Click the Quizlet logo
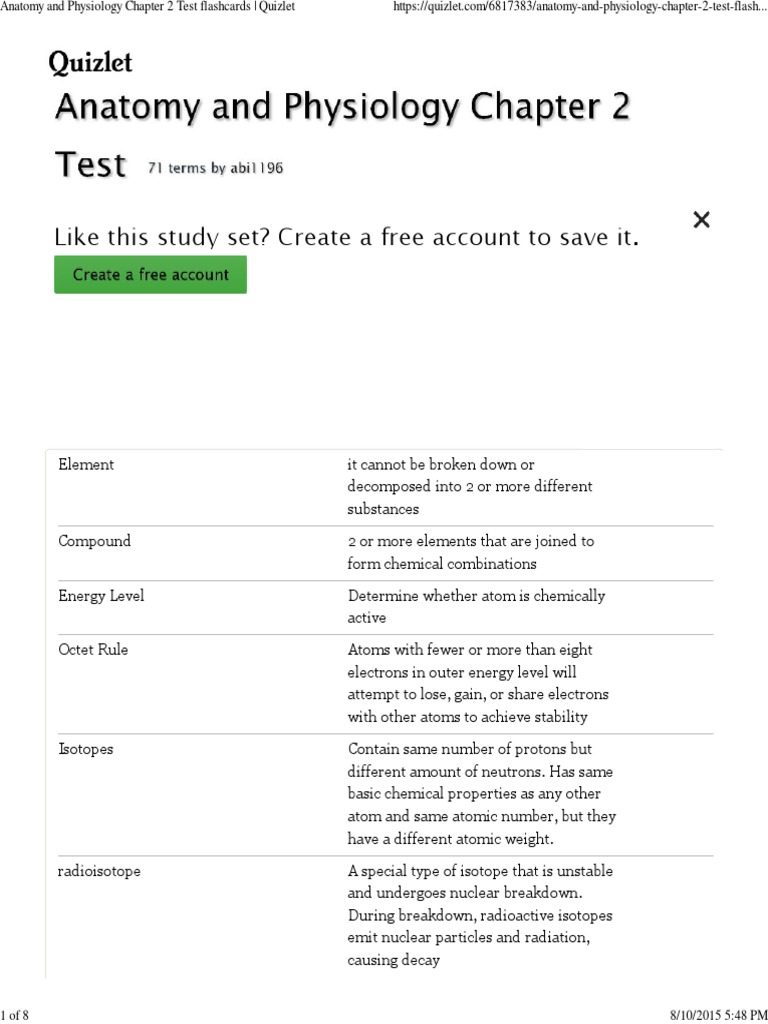This screenshot has height=1024, width=768. pyautogui.click(x=90, y=64)
